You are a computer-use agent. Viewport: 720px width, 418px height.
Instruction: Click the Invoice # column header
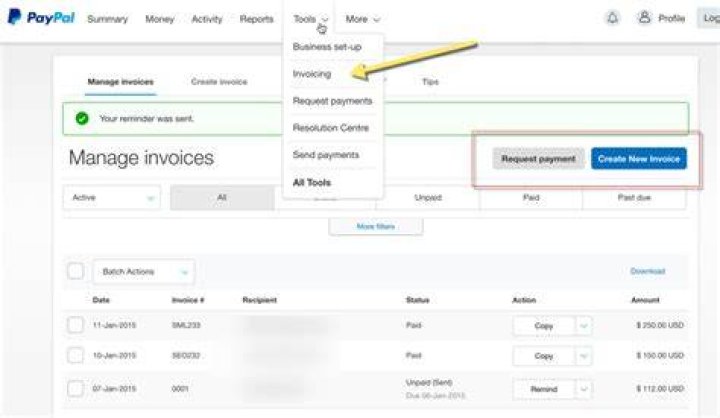tap(188, 300)
